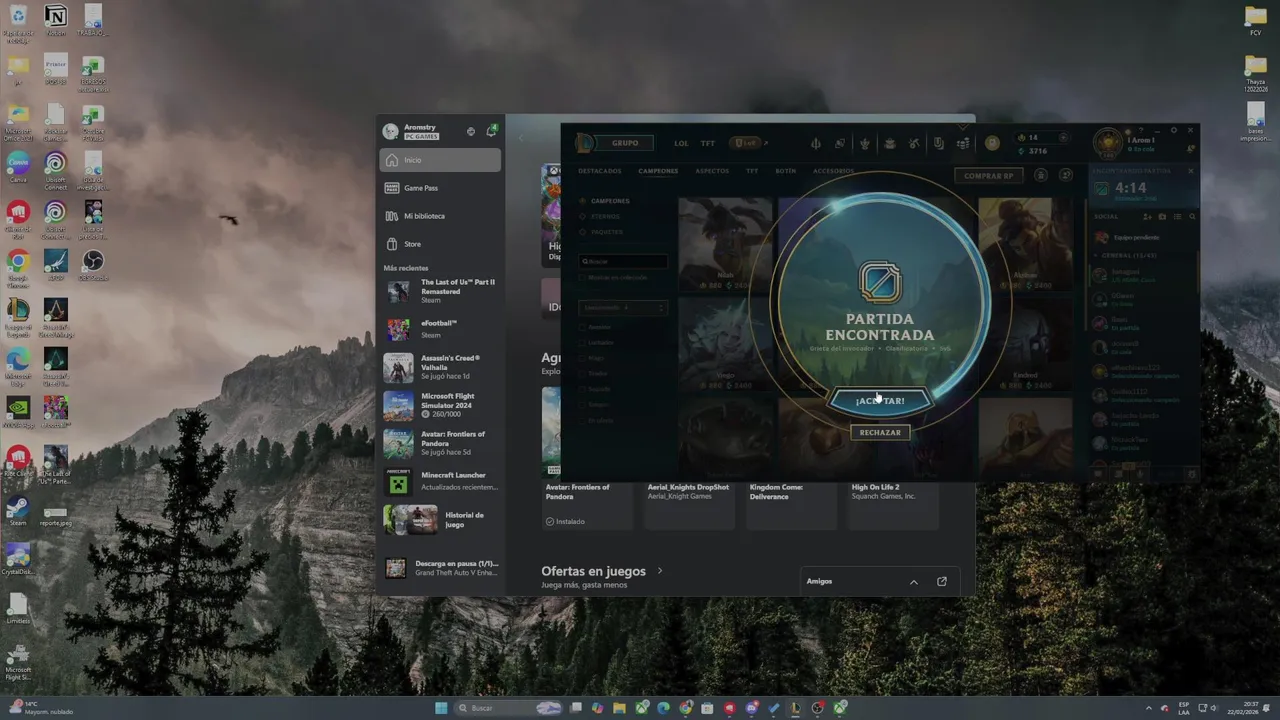This screenshot has height=720, width=1280.
Task: Open CAMPEONES store tab
Action: [658, 171]
